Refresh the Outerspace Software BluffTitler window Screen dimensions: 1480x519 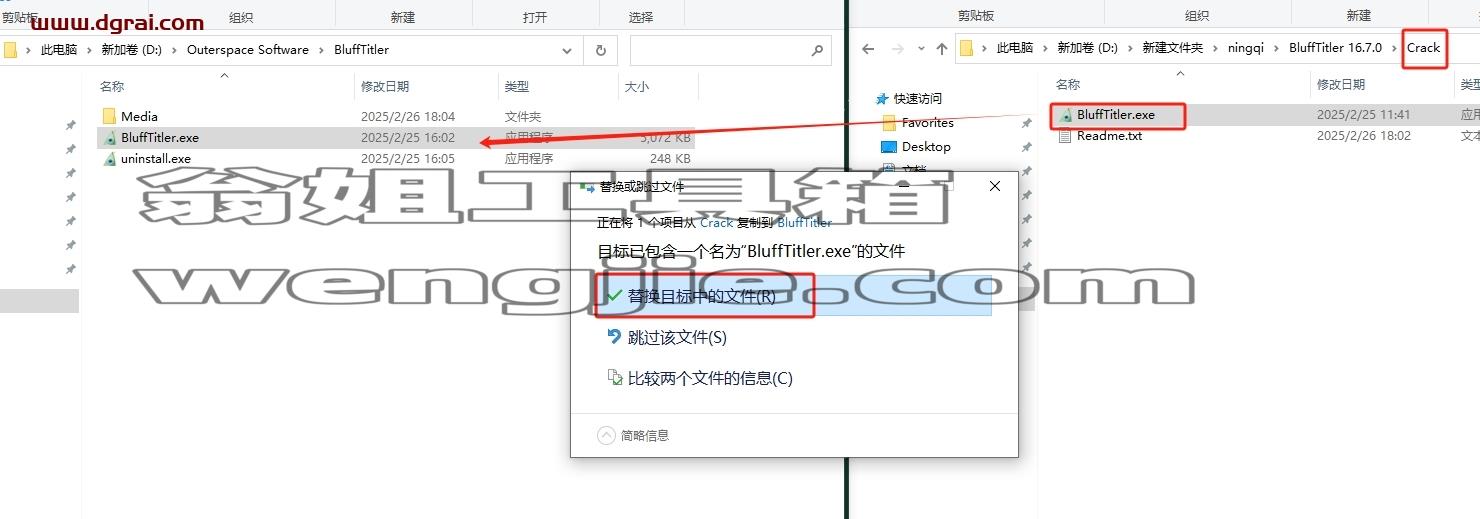click(600, 49)
